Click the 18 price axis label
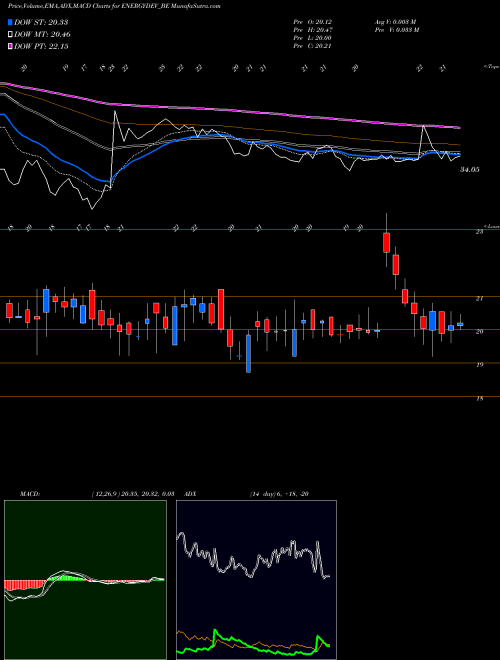 [479, 399]
